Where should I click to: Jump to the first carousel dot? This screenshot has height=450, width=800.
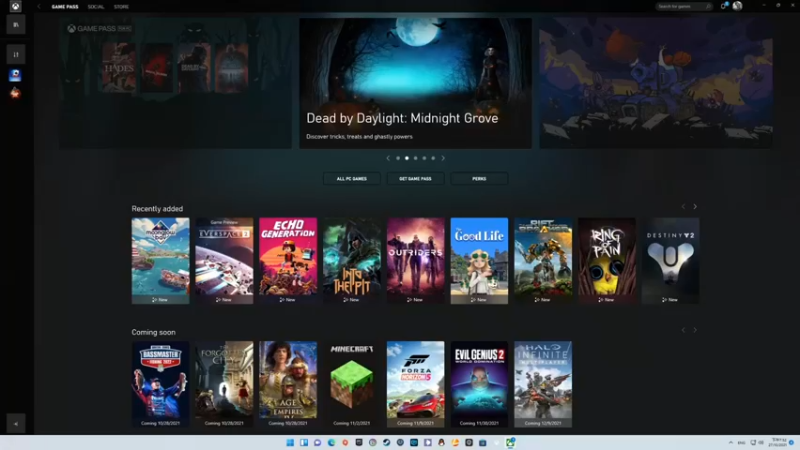[398, 158]
